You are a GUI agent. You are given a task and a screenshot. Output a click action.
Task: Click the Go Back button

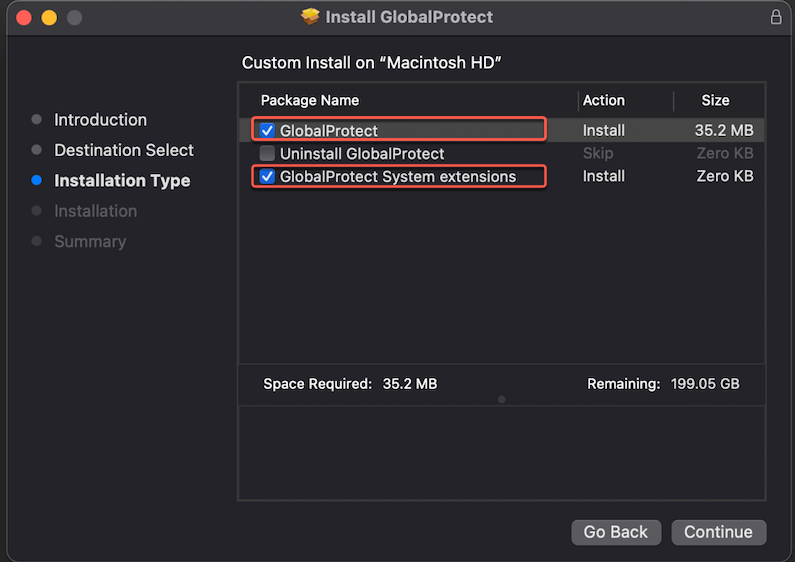616,532
